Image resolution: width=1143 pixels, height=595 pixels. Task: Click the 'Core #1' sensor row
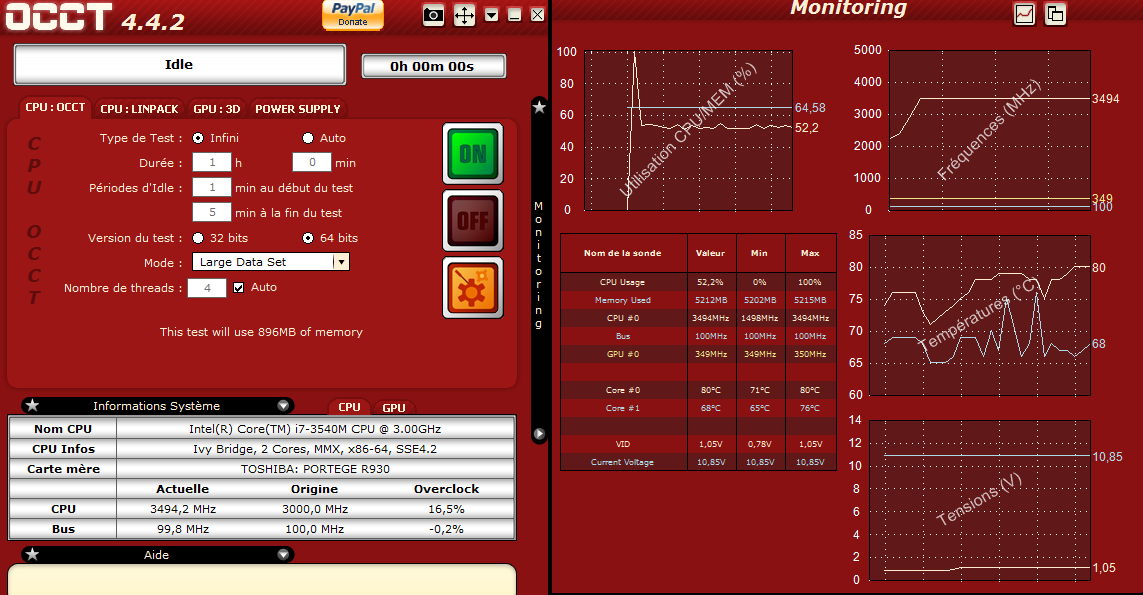click(x=698, y=408)
